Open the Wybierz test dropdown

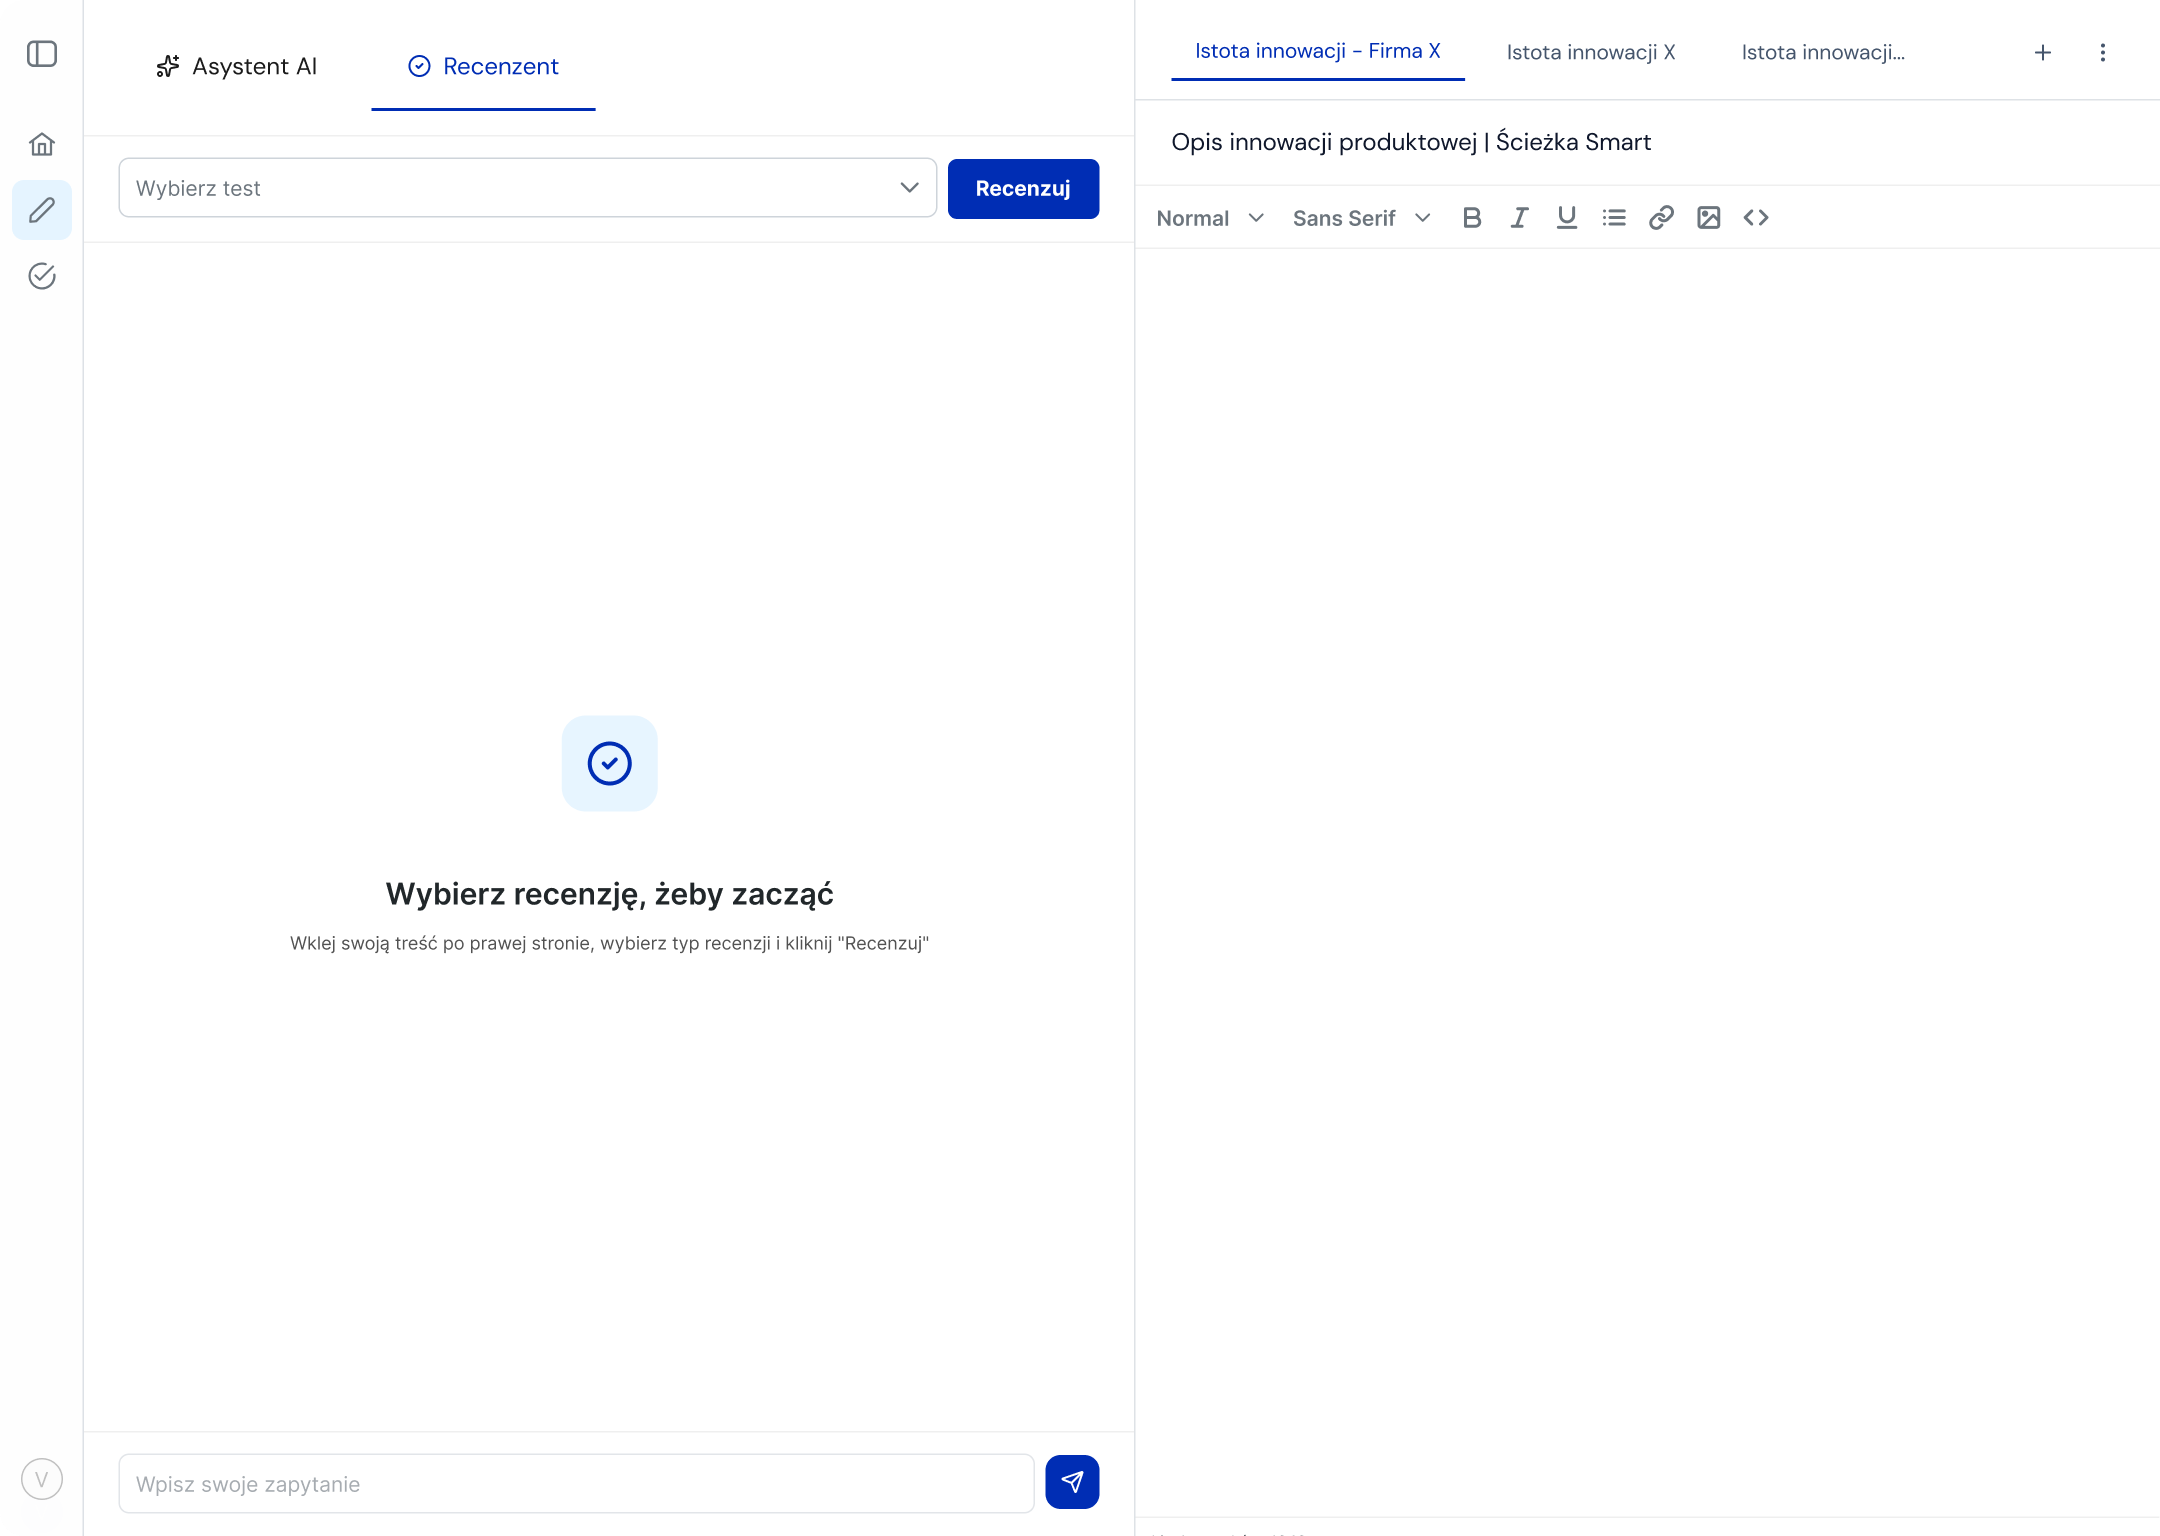[527, 188]
